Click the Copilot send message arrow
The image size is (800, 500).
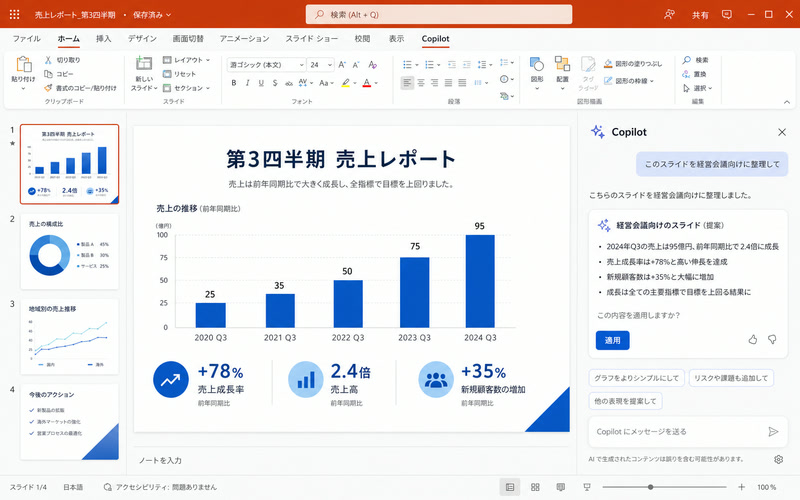click(x=773, y=432)
